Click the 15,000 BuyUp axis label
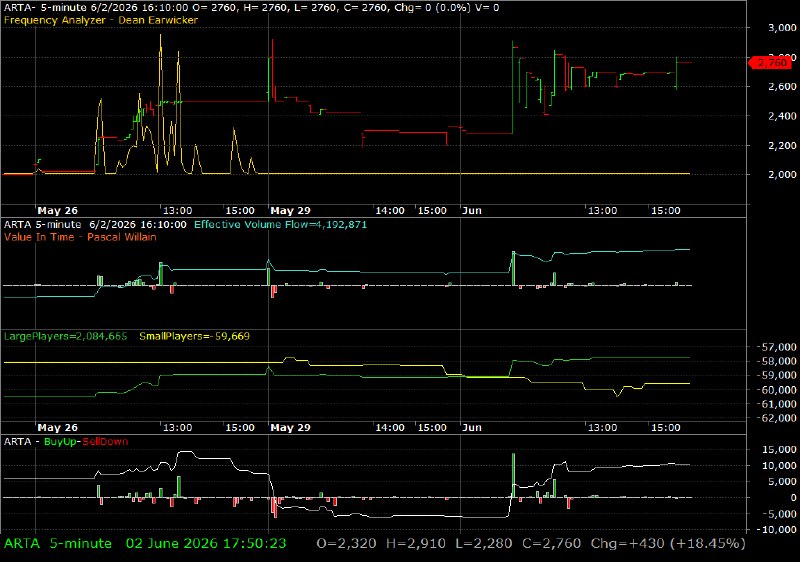Viewport: 800px width, 562px height. (x=780, y=450)
